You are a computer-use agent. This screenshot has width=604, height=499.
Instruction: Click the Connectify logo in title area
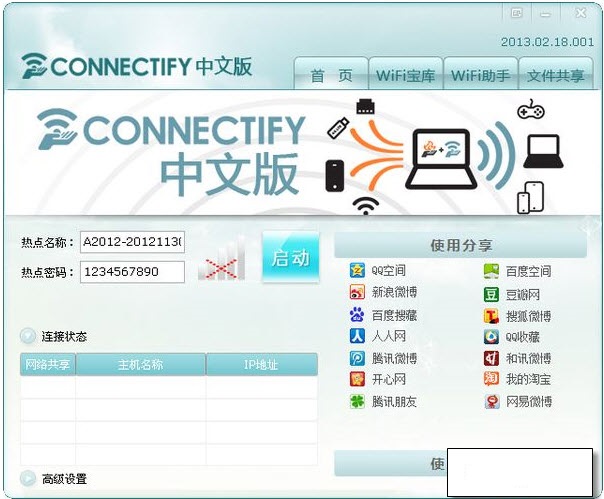[x=137, y=66]
